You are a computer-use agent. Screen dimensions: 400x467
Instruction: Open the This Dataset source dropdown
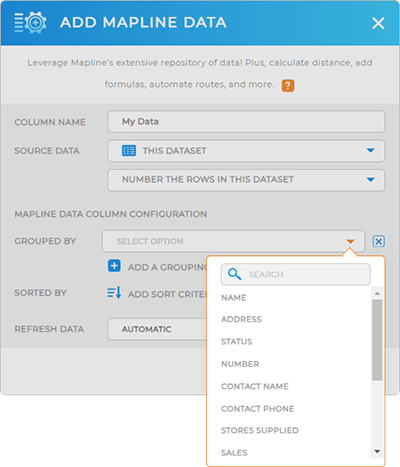246,151
